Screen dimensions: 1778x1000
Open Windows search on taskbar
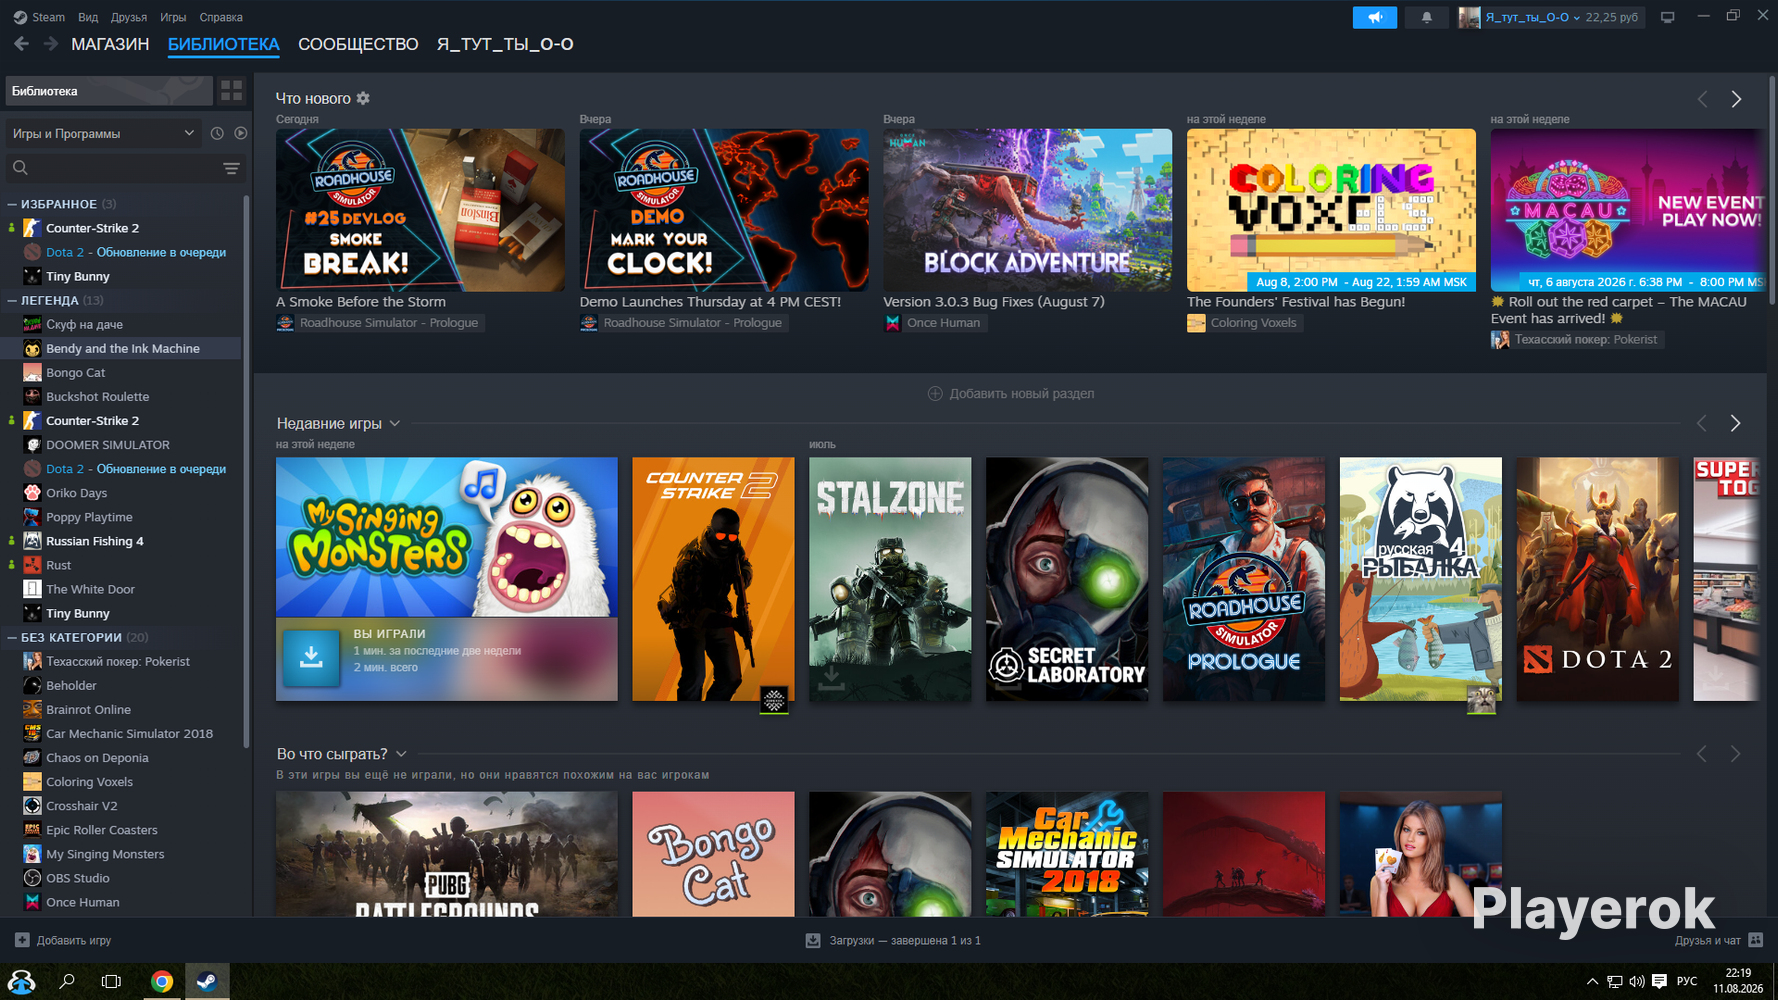(67, 981)
